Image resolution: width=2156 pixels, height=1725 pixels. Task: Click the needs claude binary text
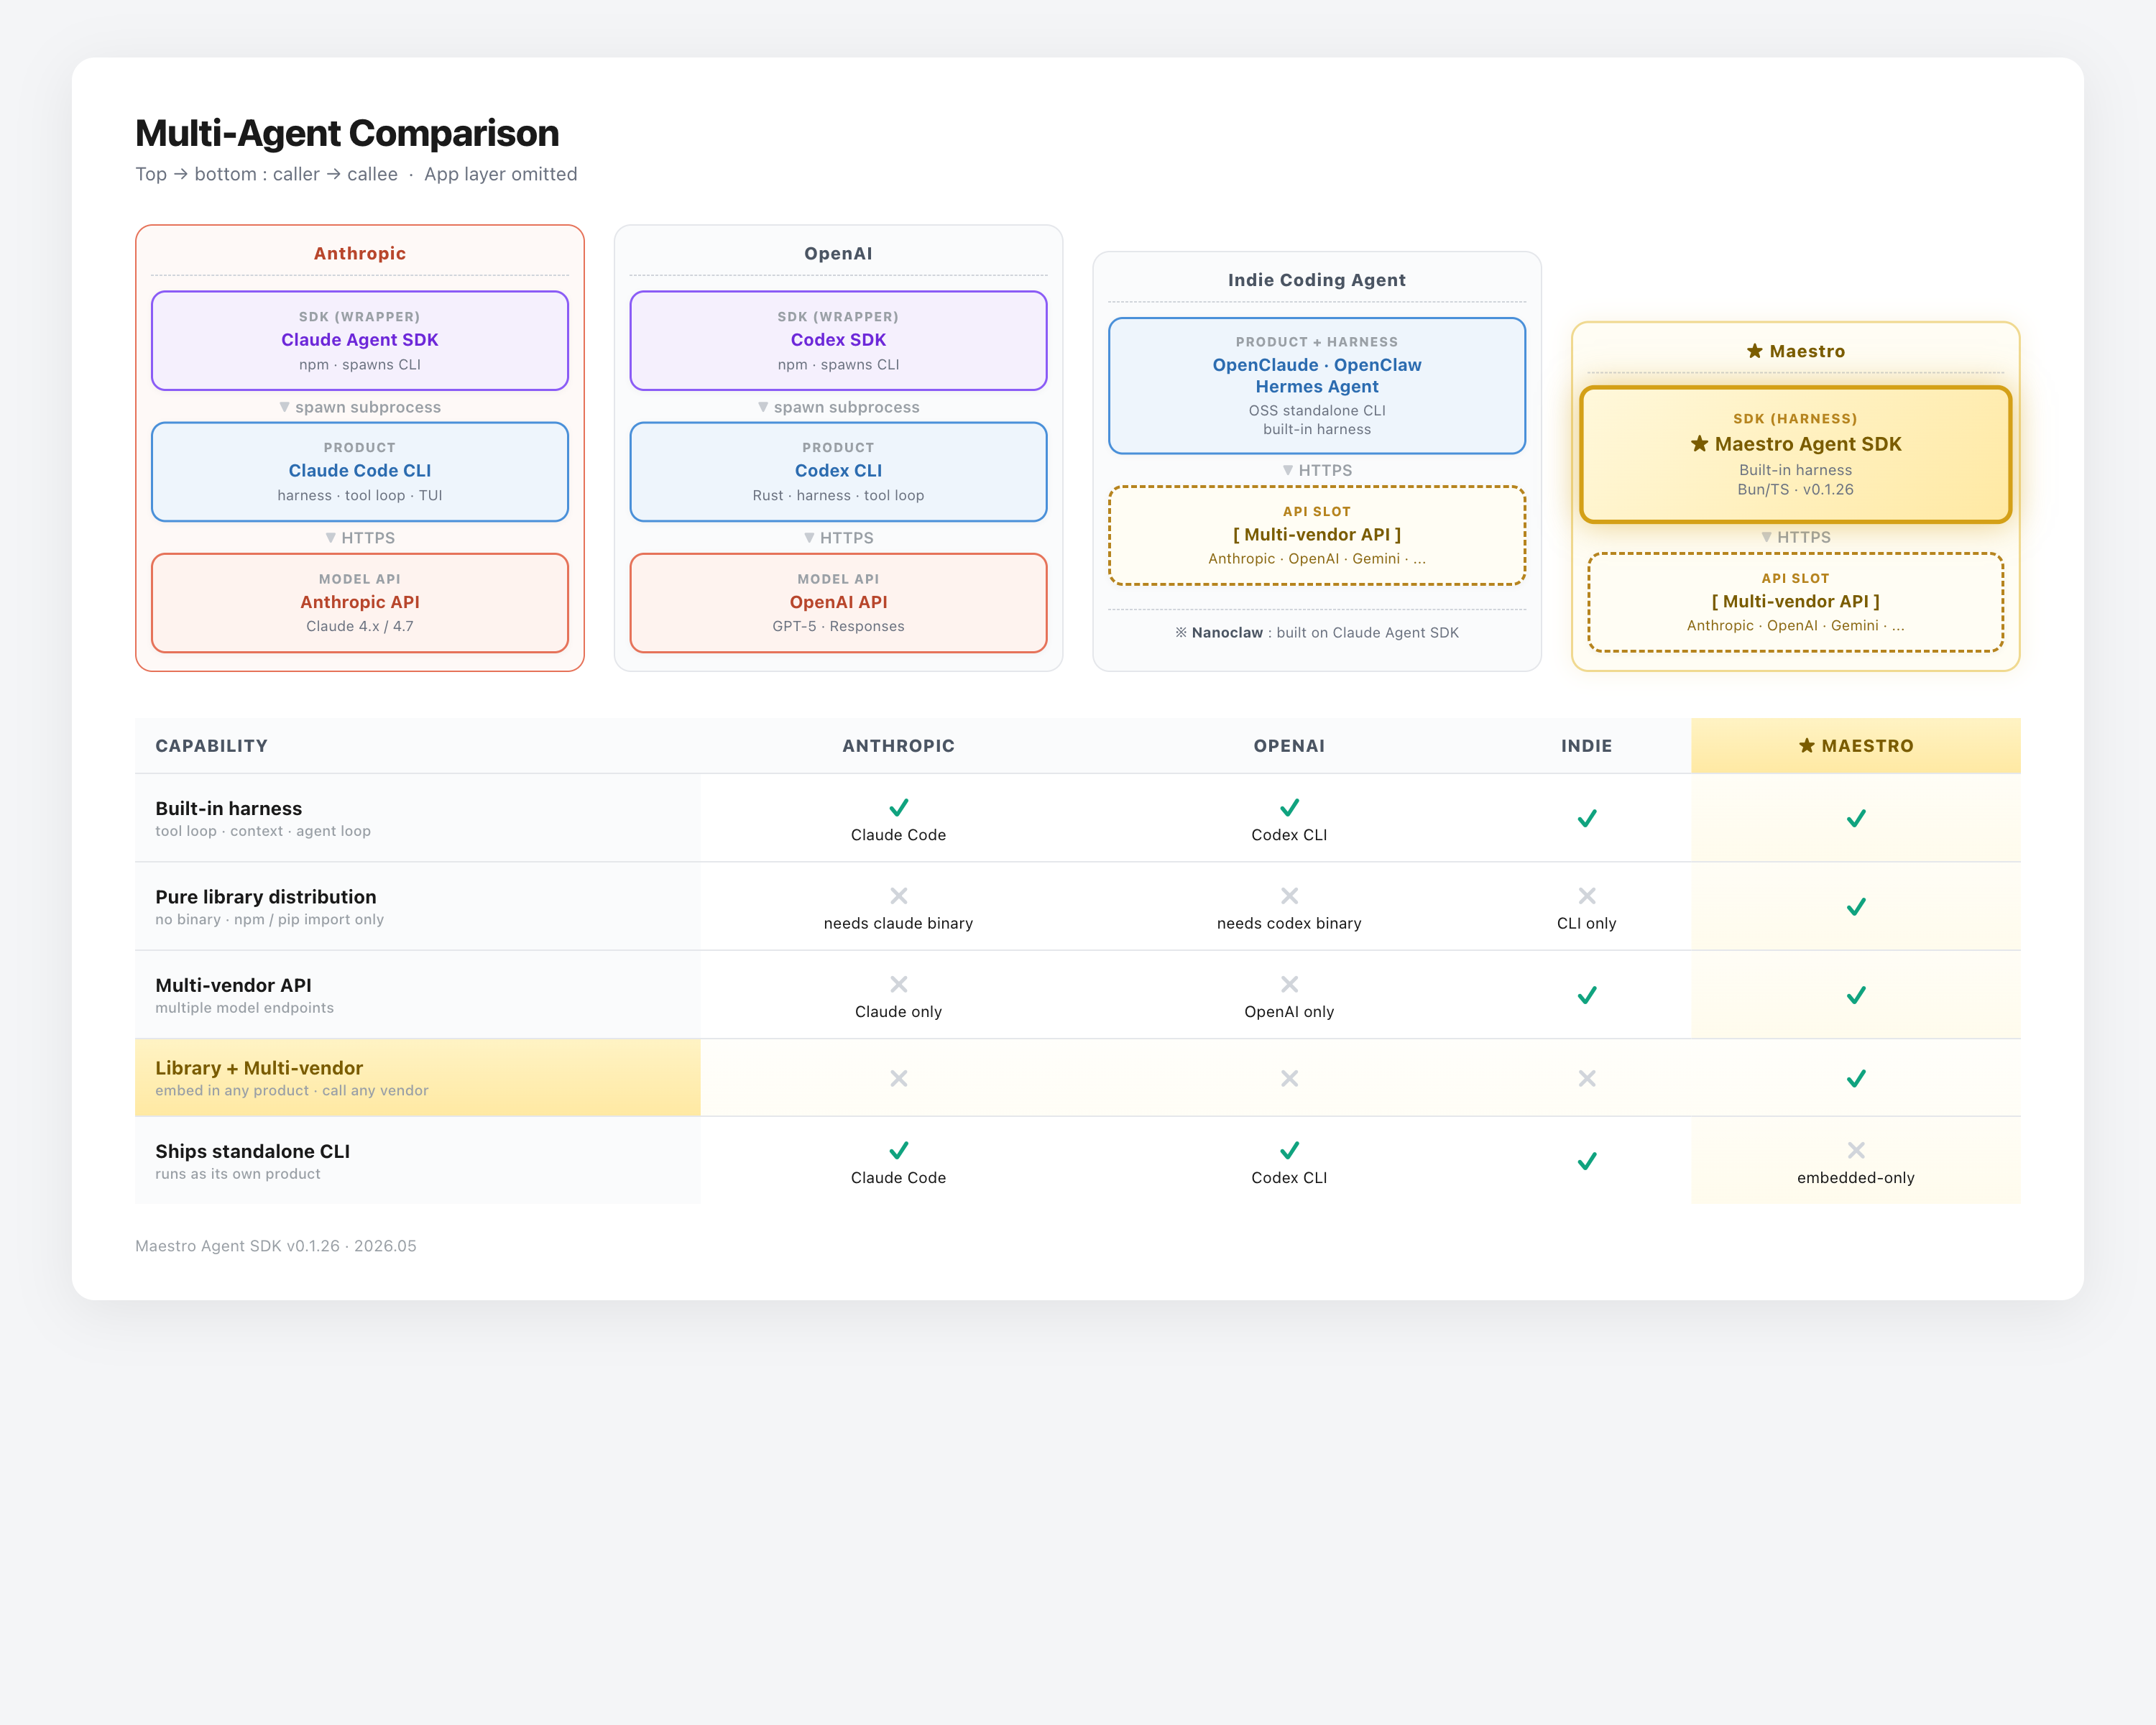coord(899,923)
